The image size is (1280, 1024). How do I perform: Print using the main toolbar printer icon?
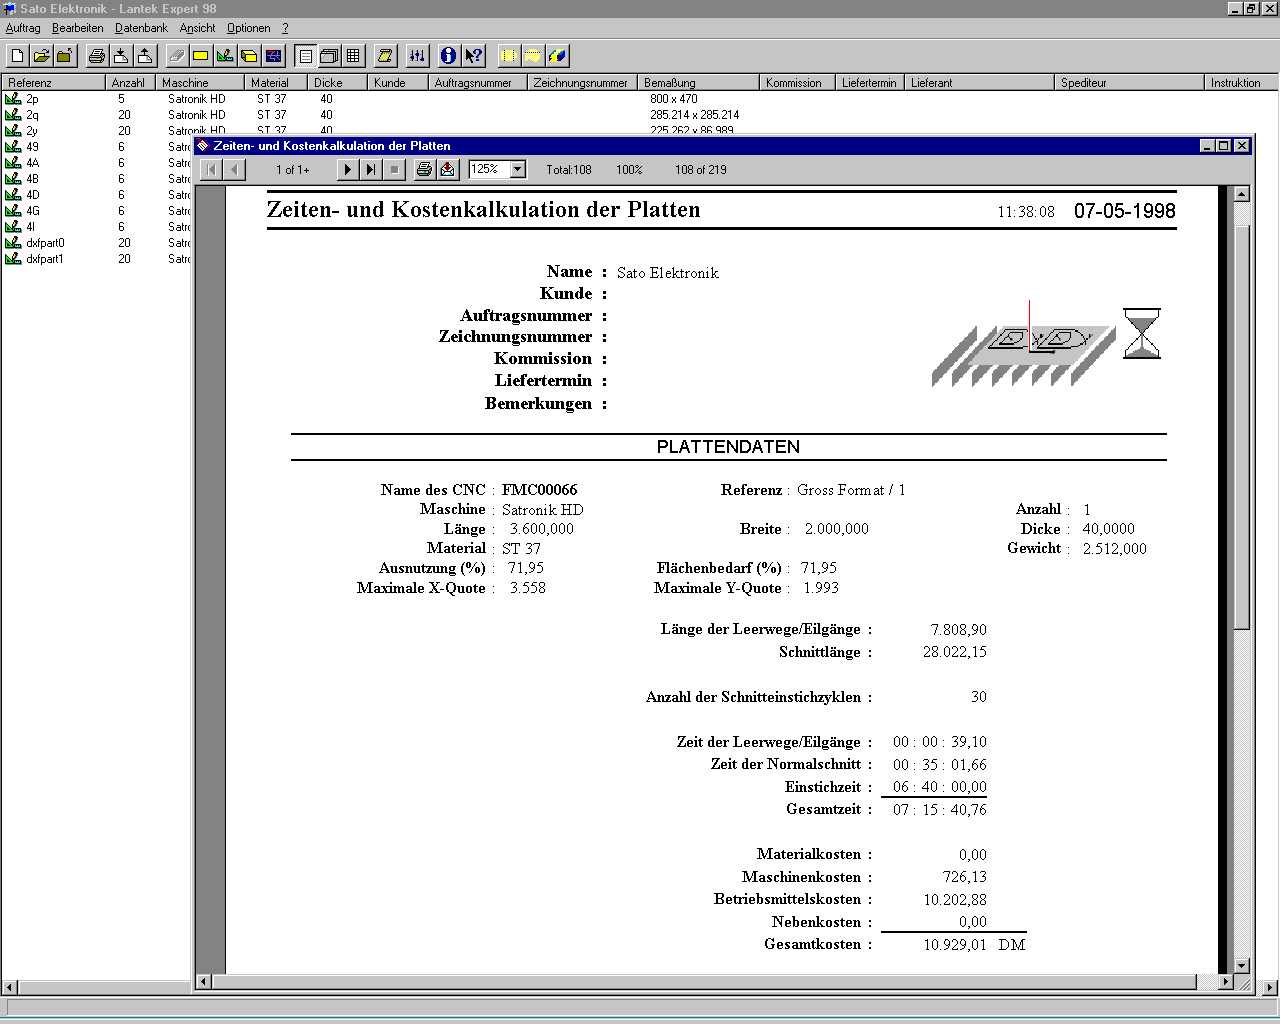tap(96, 56)
